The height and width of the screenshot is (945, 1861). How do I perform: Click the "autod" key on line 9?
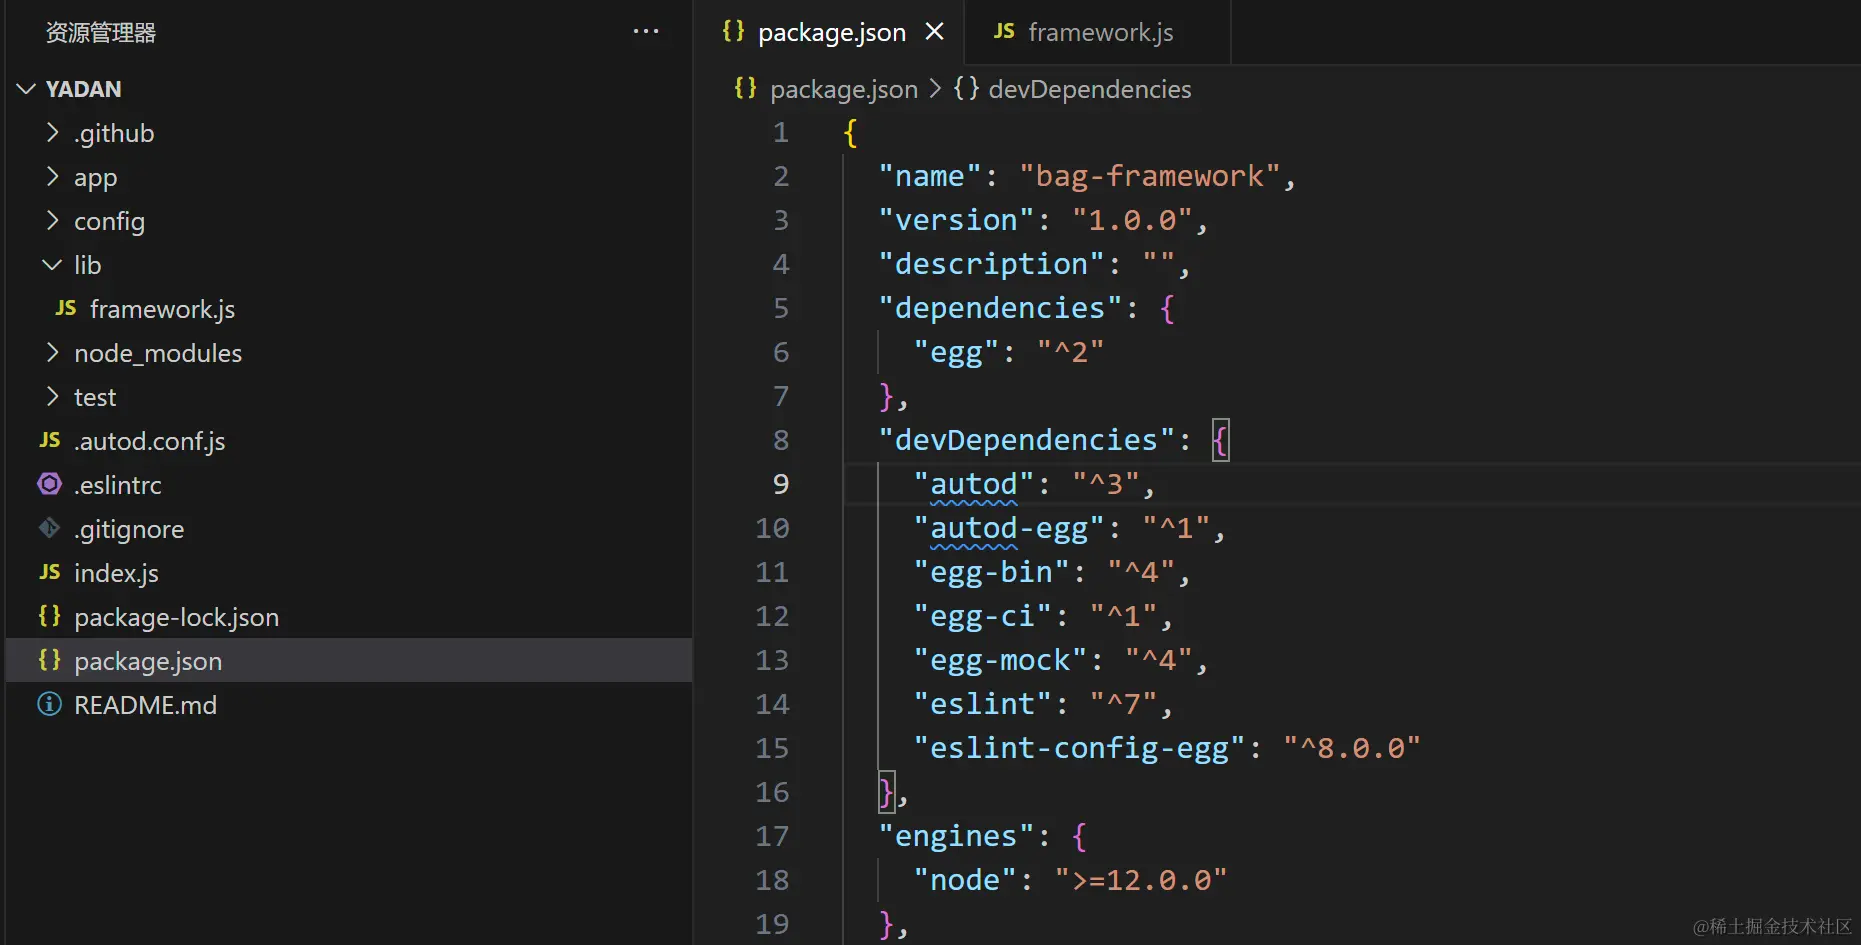click(974, 484)
